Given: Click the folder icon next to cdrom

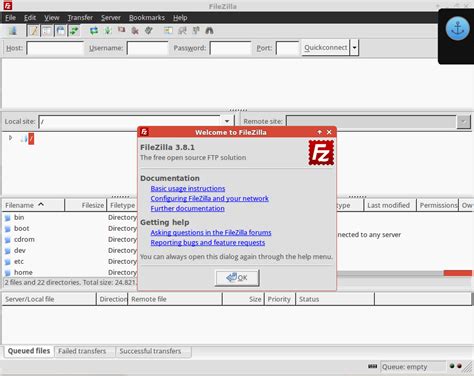Looking at the screenshot, I should (8, 240).
